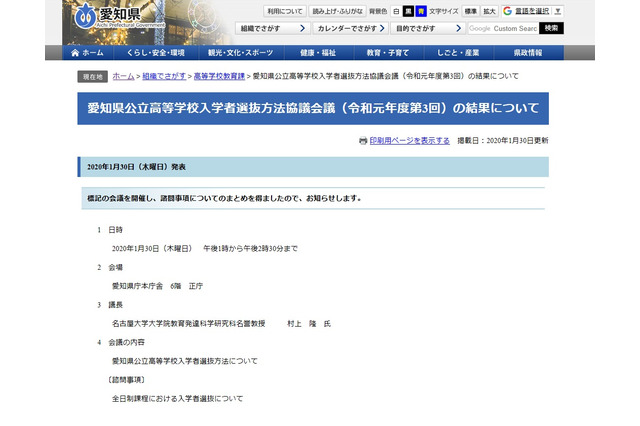Select blue 青 background color
This screenshot has height=426, width=640.
pos(421,11)
